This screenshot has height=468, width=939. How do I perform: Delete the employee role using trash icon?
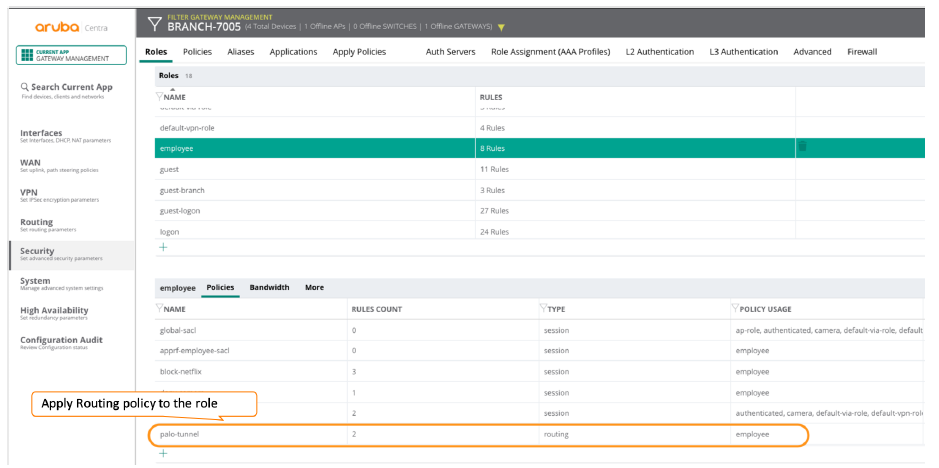[x=802, y=148]
